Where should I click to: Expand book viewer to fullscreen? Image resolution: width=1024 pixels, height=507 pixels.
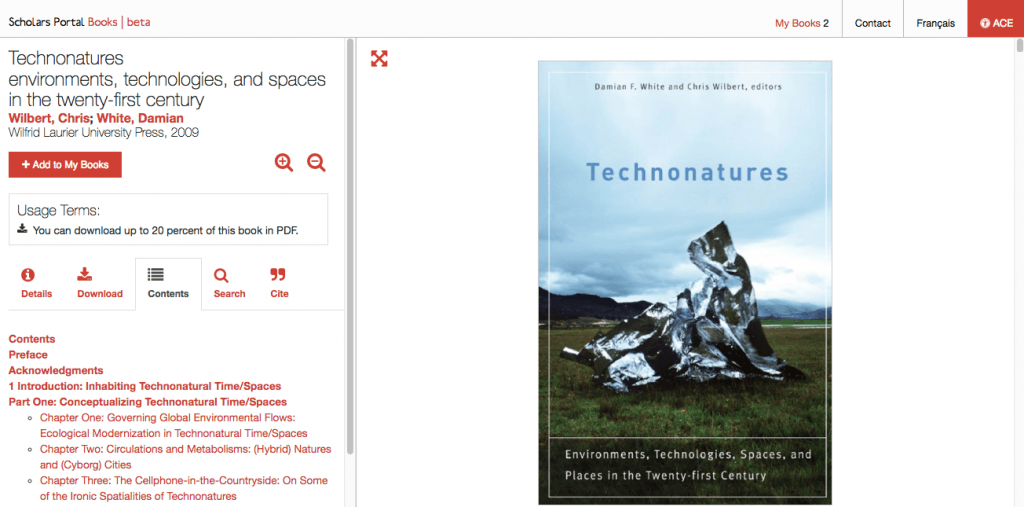(x=379, y=58)
